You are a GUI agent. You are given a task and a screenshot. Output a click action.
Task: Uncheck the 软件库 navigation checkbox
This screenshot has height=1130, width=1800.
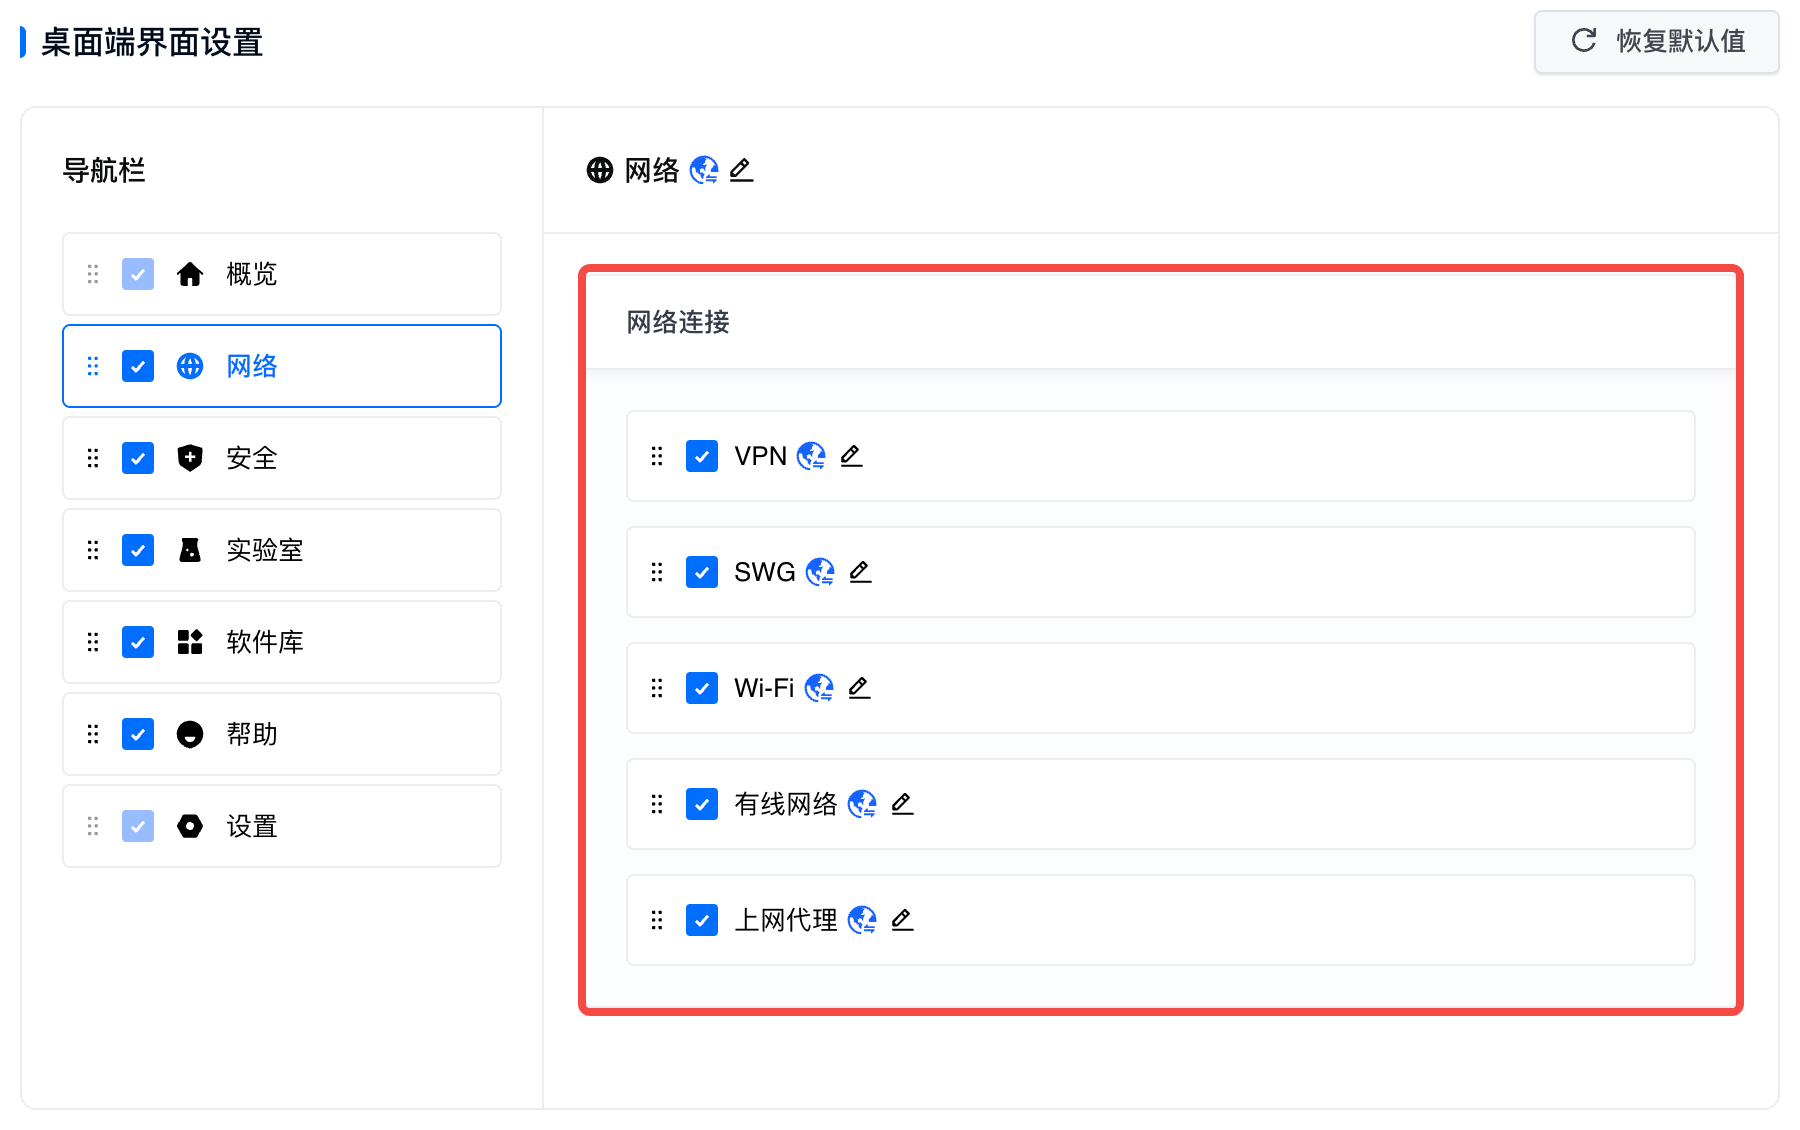(138, 642)
